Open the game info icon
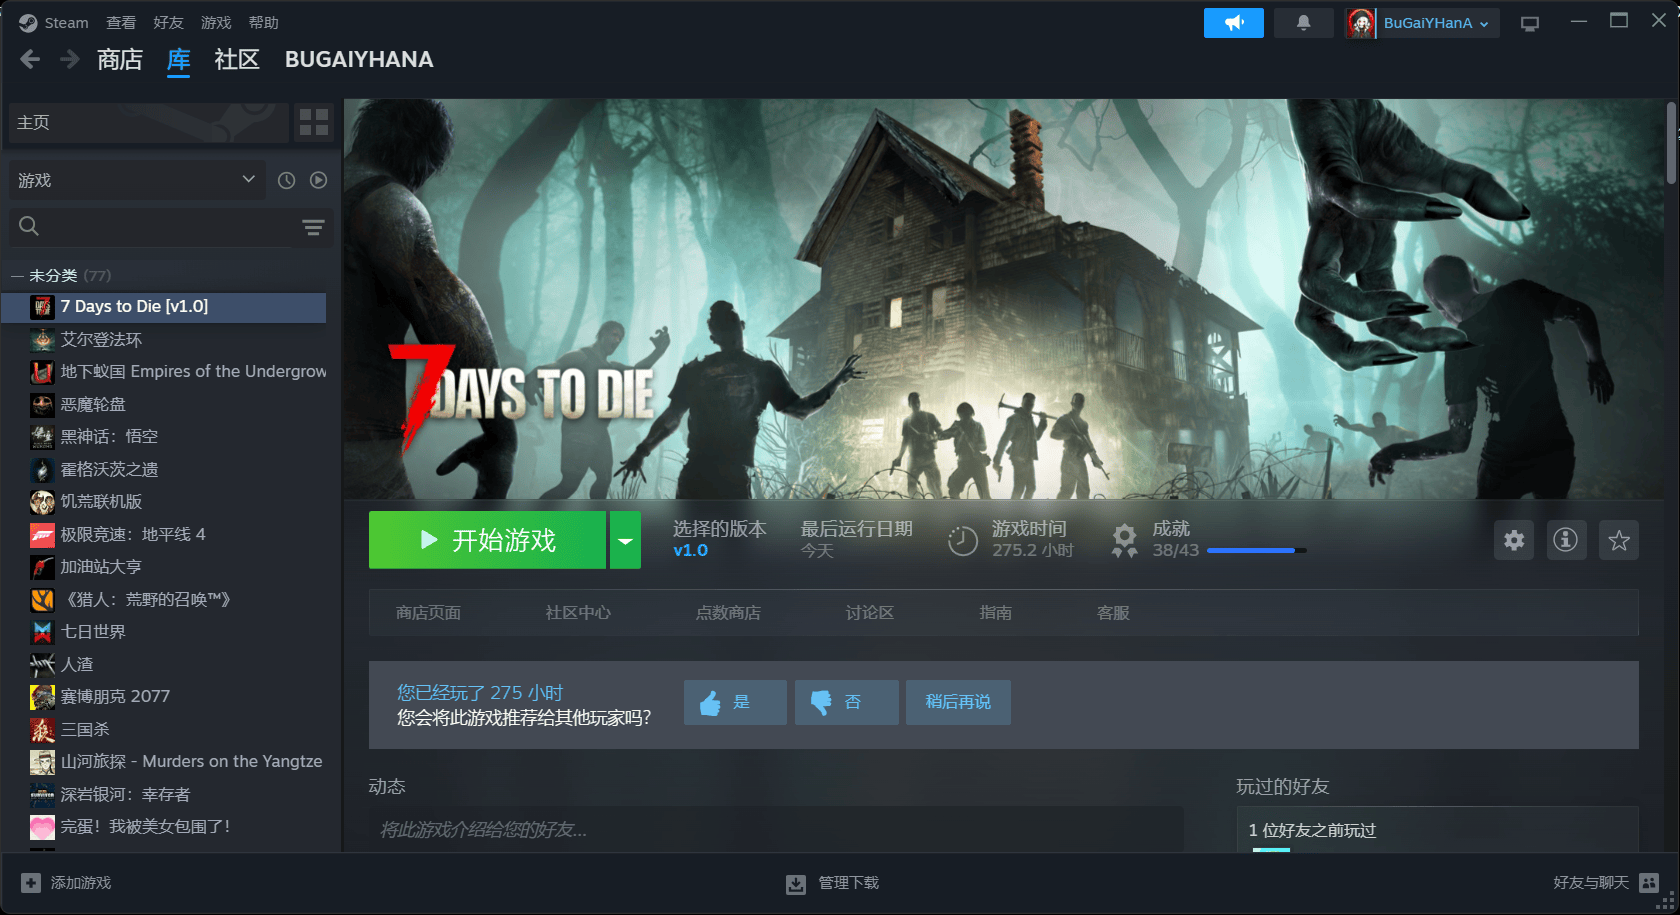The image size is (1680, 915). click(1566, 541)
